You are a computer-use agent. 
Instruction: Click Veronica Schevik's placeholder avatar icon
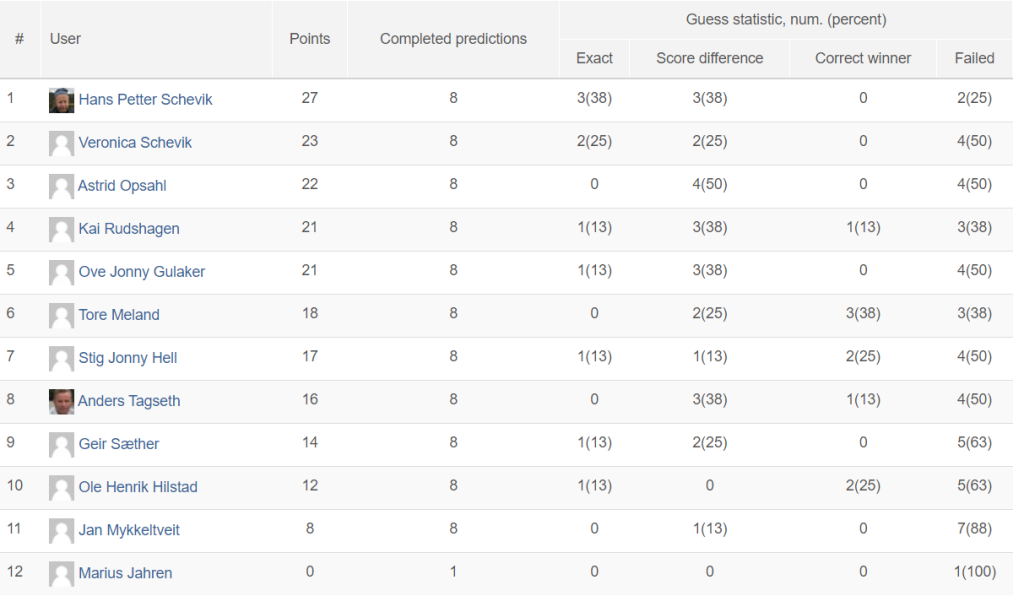[x=61, y=144]
